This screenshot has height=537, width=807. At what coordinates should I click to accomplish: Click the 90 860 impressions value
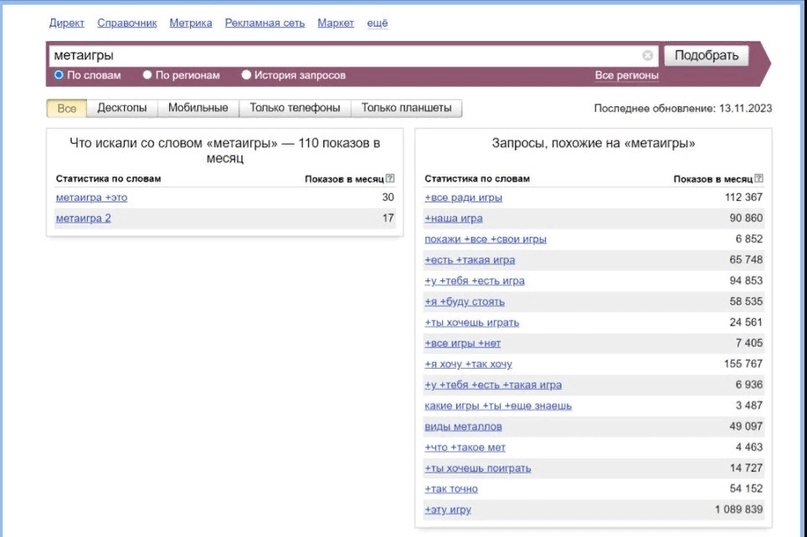[x=746, y=218]
